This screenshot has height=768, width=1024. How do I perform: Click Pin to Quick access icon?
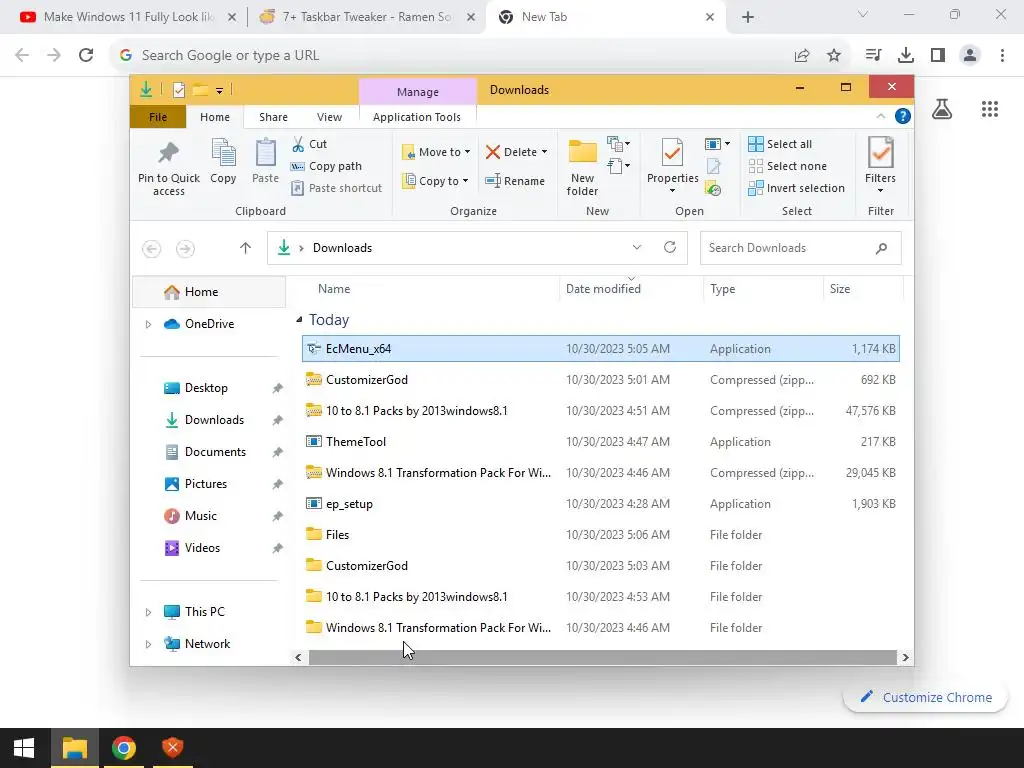168,153
